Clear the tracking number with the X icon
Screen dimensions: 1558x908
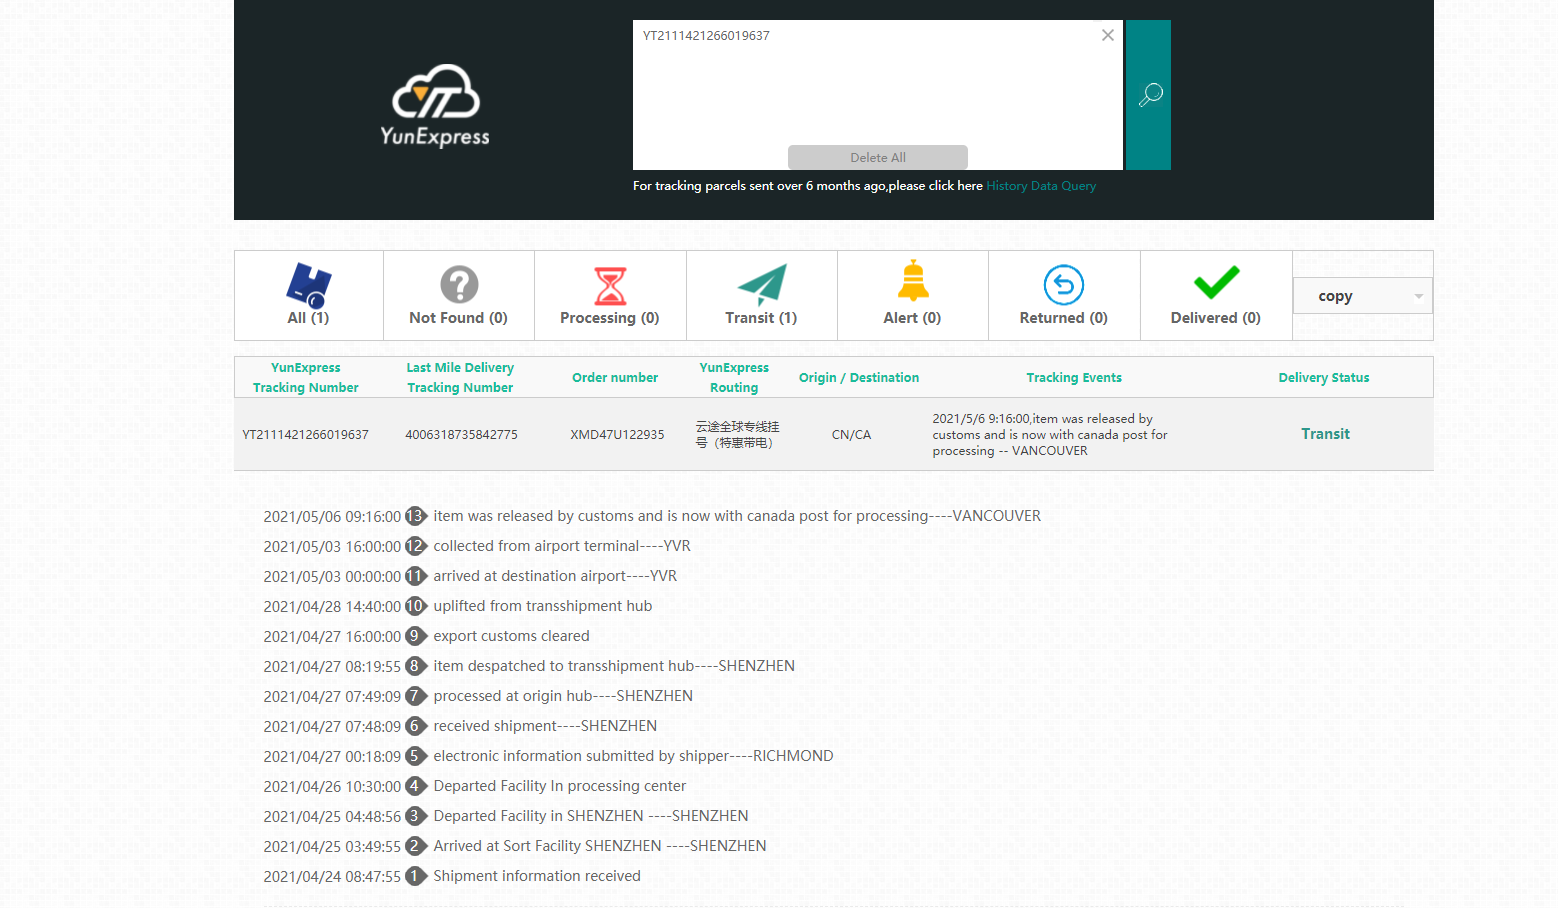pos(1107,35)
